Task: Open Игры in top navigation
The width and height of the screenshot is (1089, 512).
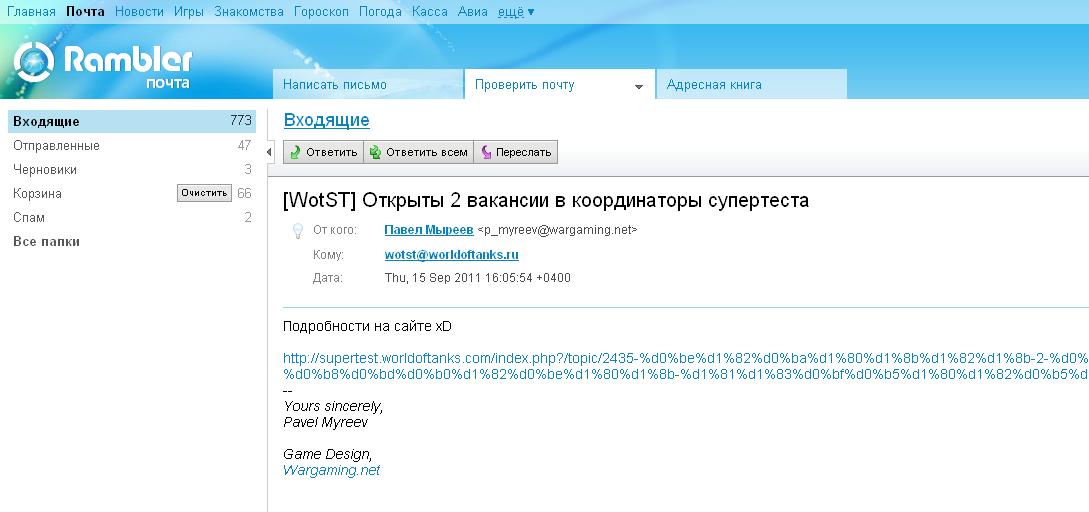Action: pyautogui.click(x=190, y=12)
